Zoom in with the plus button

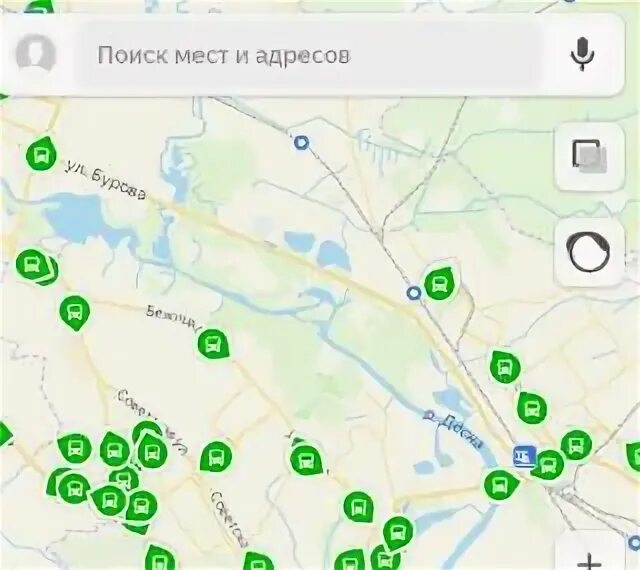pos(590,559)
